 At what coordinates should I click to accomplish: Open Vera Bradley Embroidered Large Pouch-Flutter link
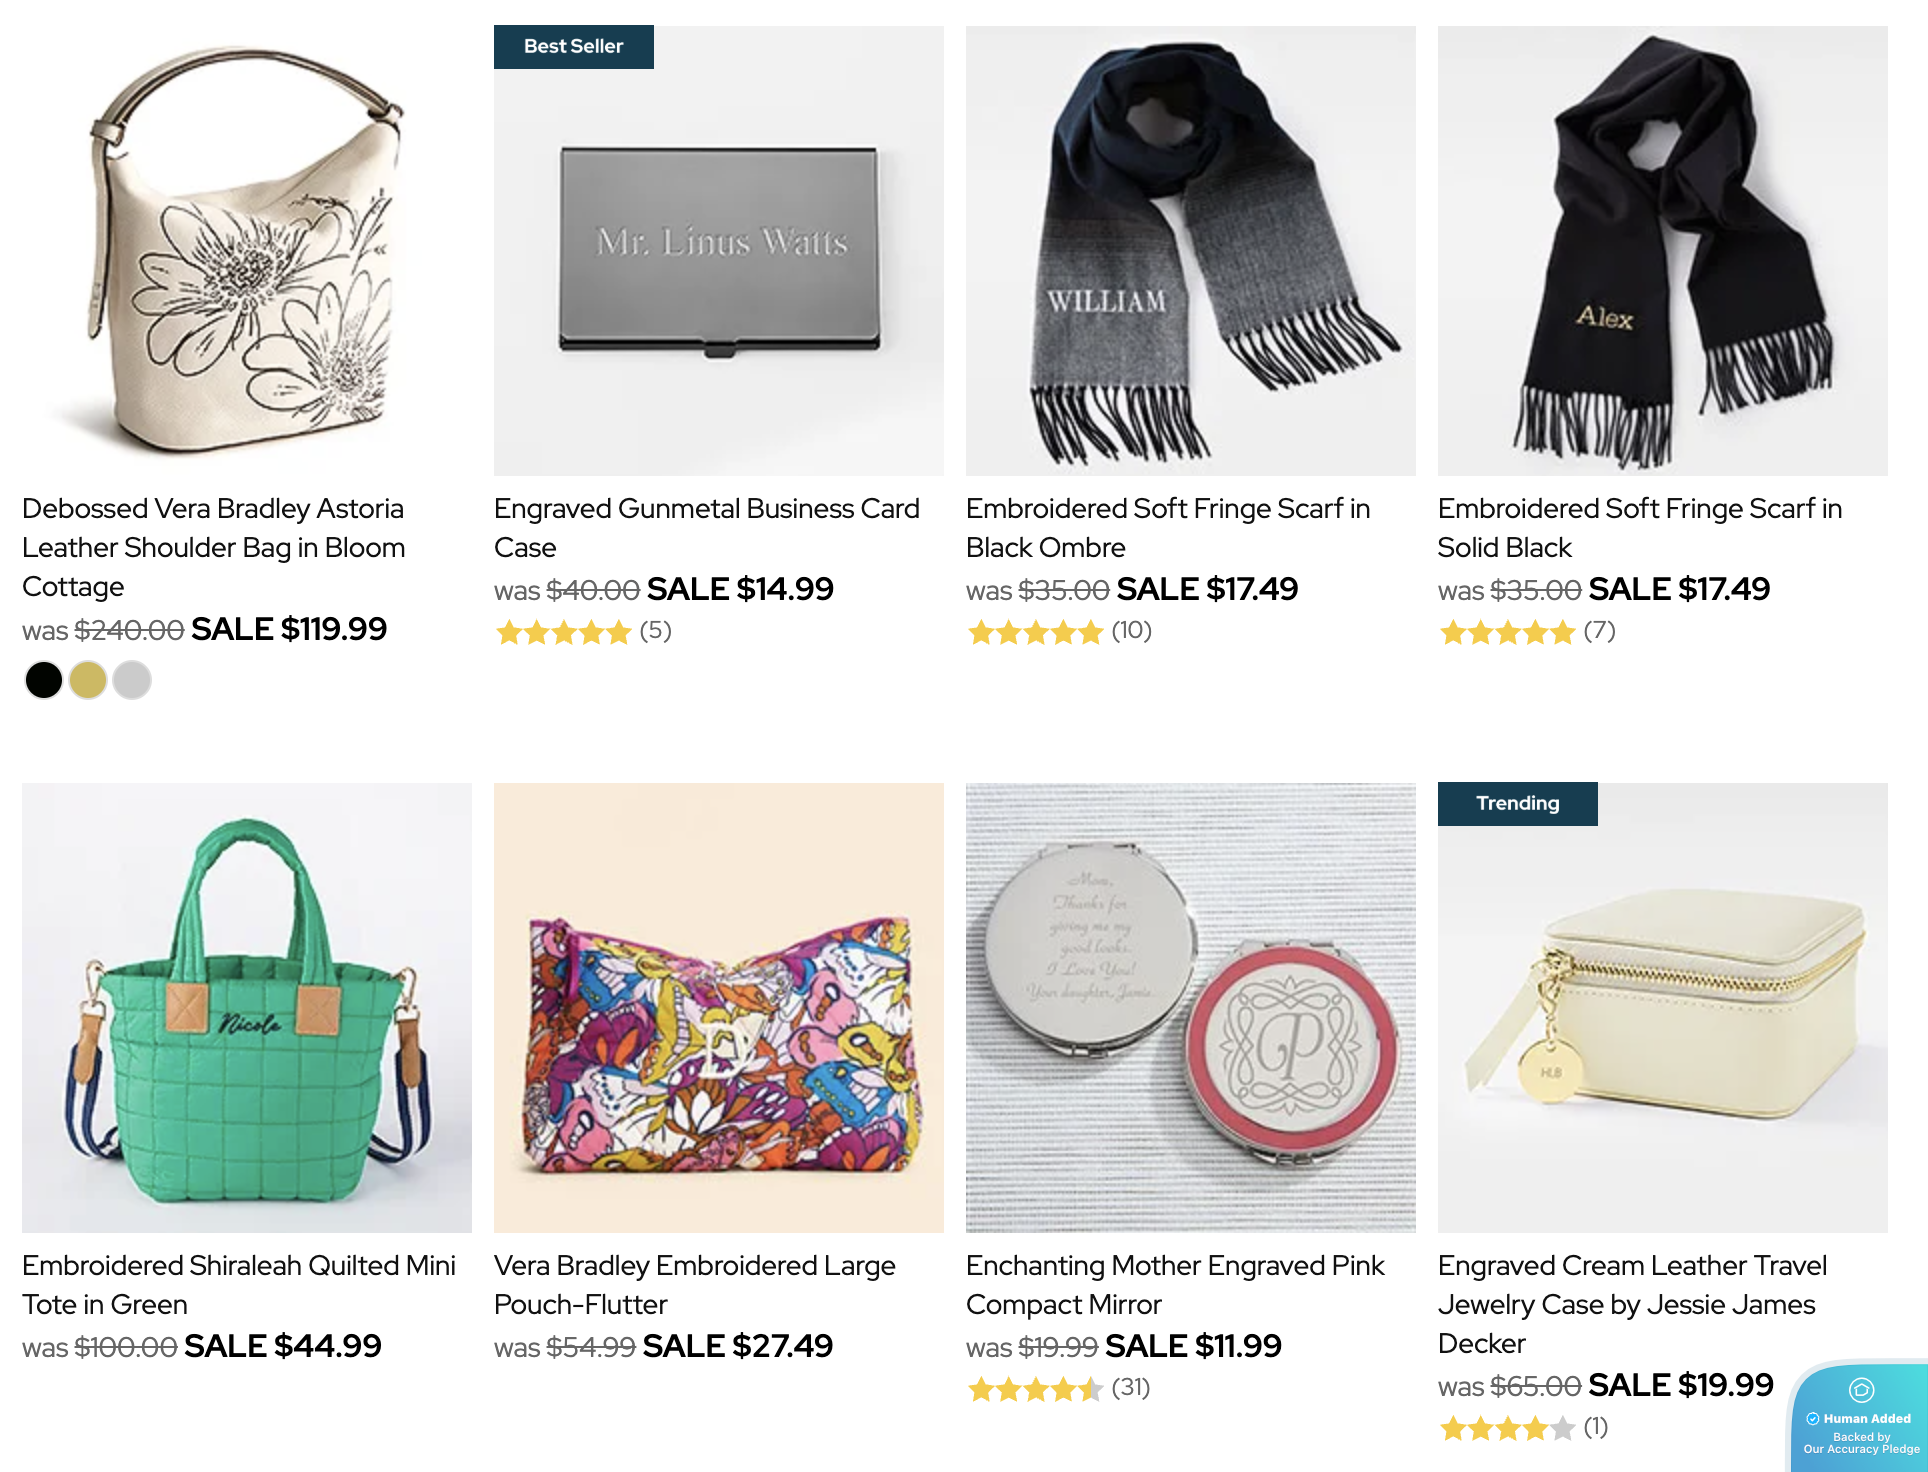694,1284
